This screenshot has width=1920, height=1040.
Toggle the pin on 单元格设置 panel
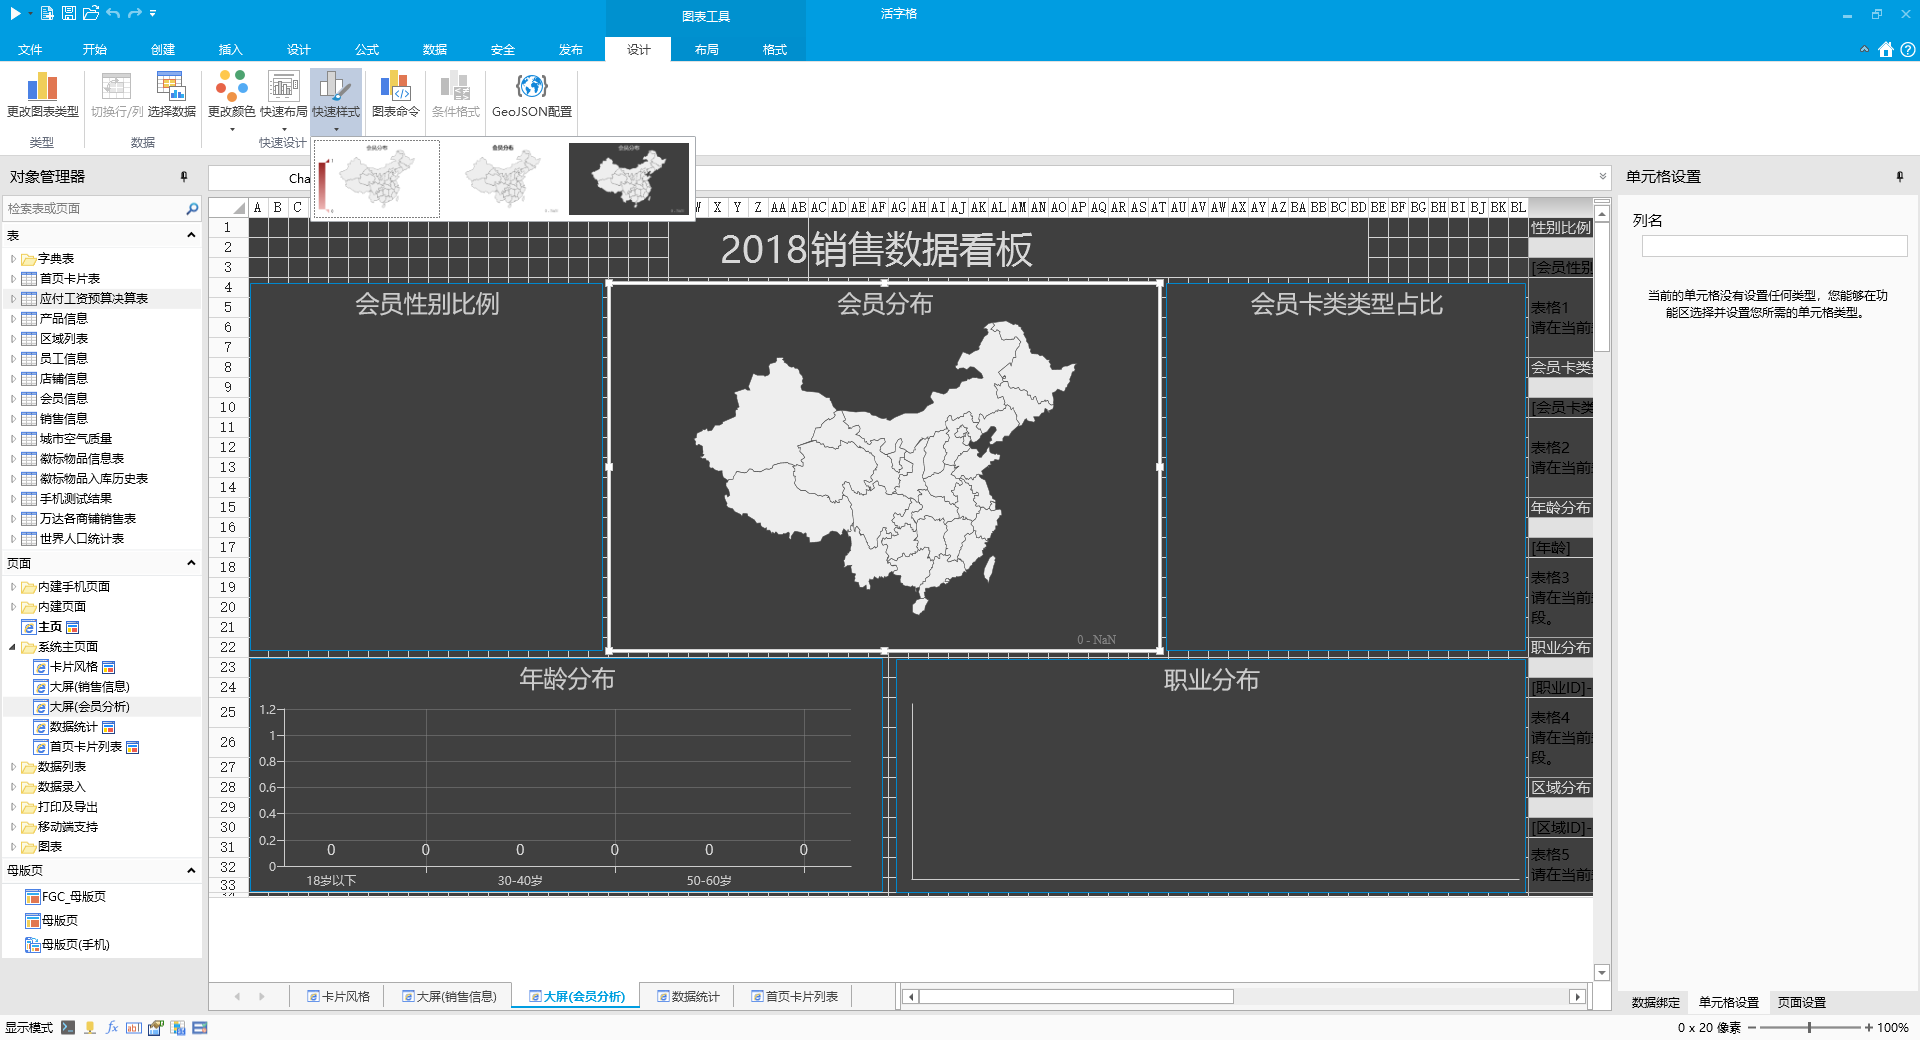tap(1900, 177)
